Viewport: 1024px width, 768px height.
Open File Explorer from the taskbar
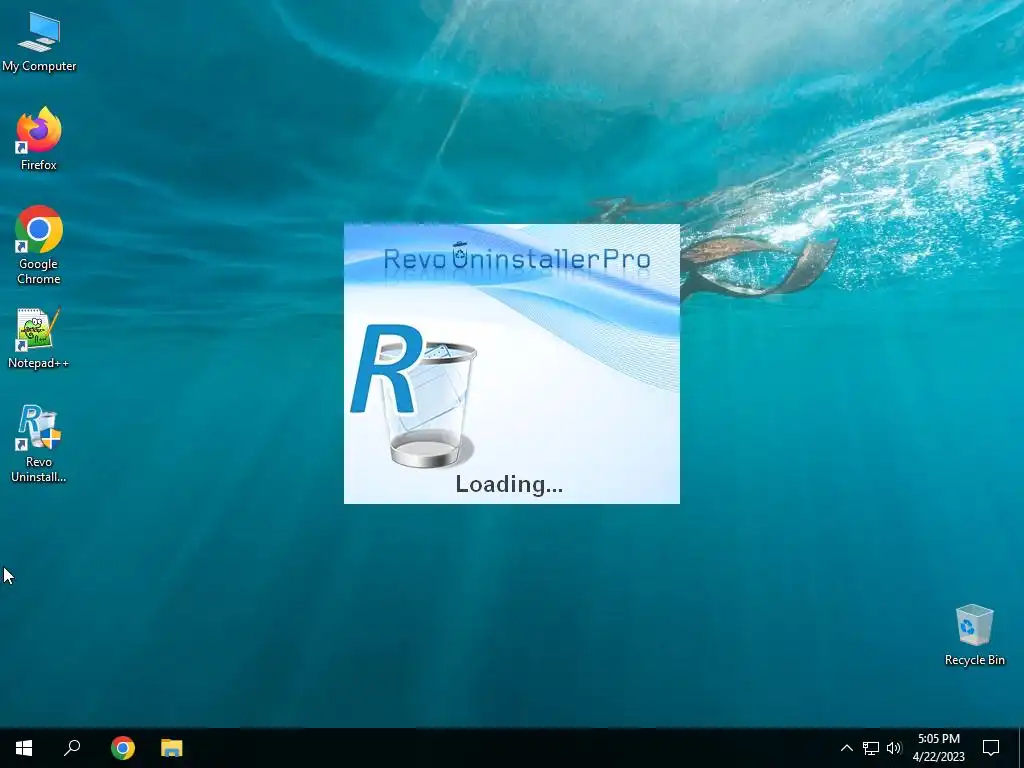(172, 748)
